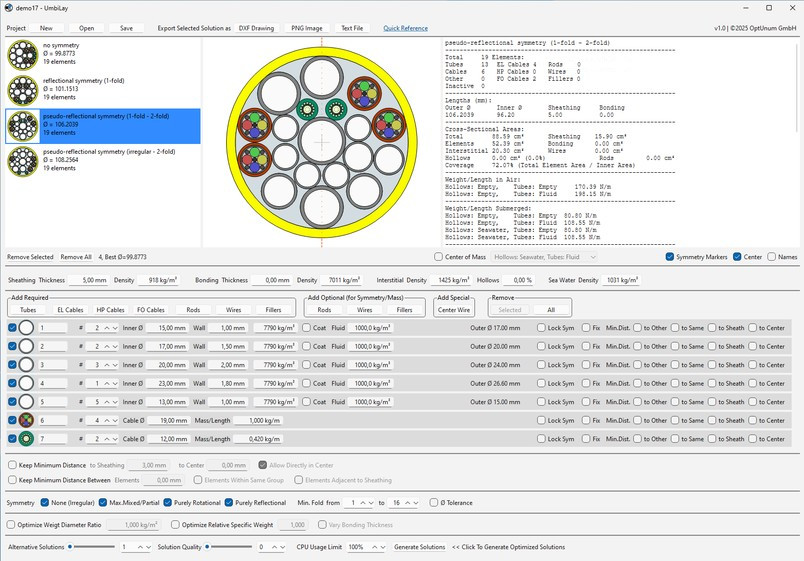Viewport: 804px width, 561px height.
Task: Enable the Names checkbox
Action: 772,257
